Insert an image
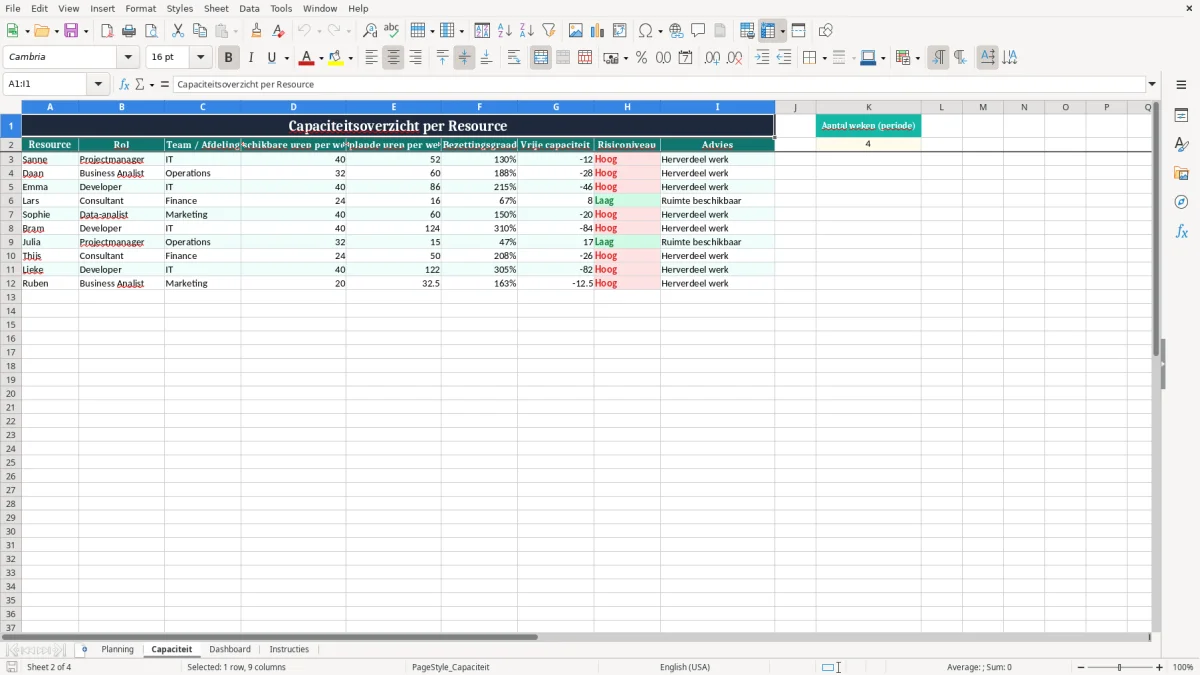Viewport: 1200px width, 675px height. (x=576, y=31)
